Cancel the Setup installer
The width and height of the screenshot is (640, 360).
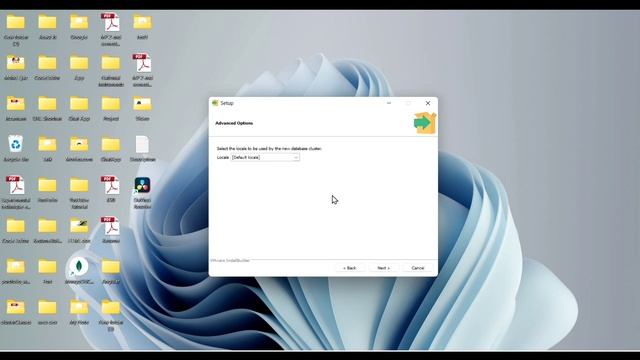(x=418, y=268)
